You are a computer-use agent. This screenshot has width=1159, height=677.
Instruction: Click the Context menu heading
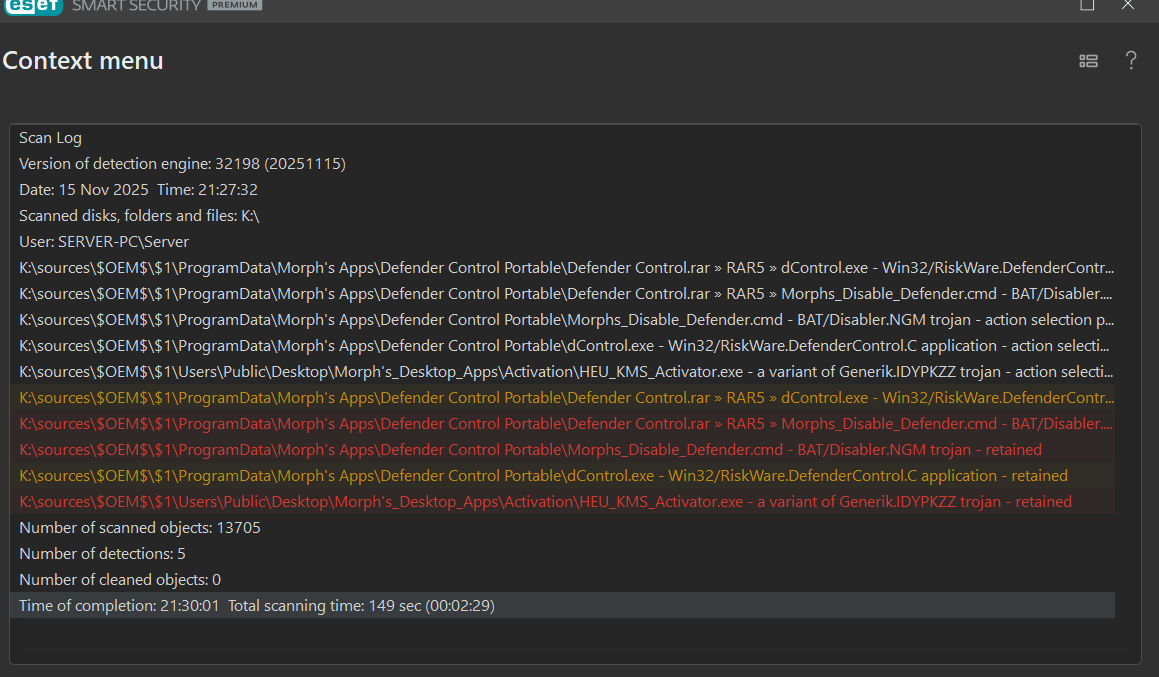(x=83, y=61)
